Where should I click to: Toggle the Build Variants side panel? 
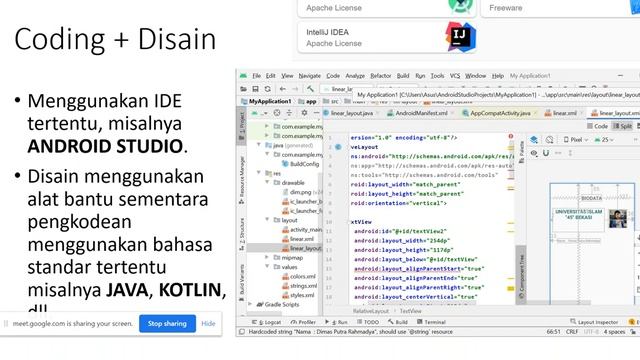coord(242,282)
